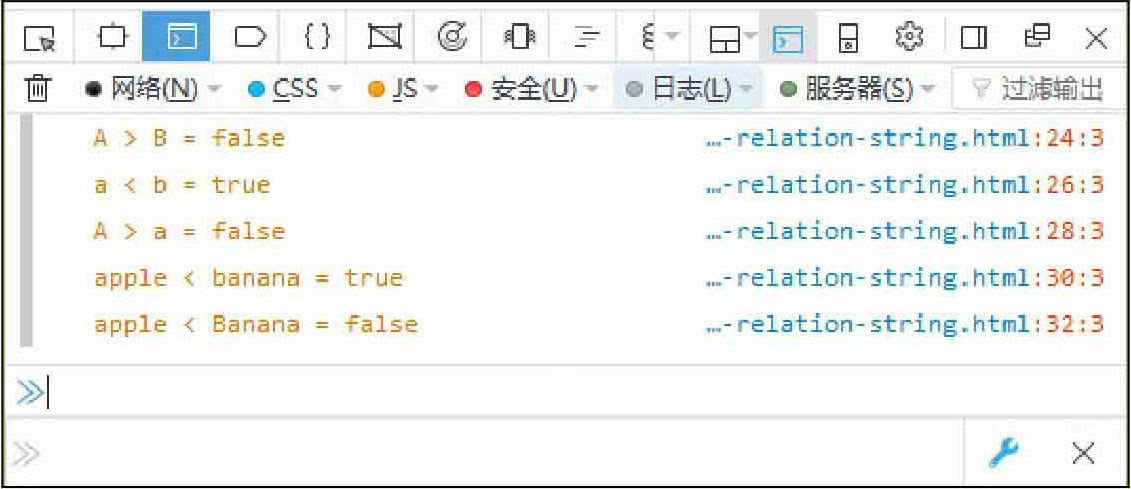Select the "apple < Banana = false" message
This screenshot has width=1131, height=489.
(255, 325)
